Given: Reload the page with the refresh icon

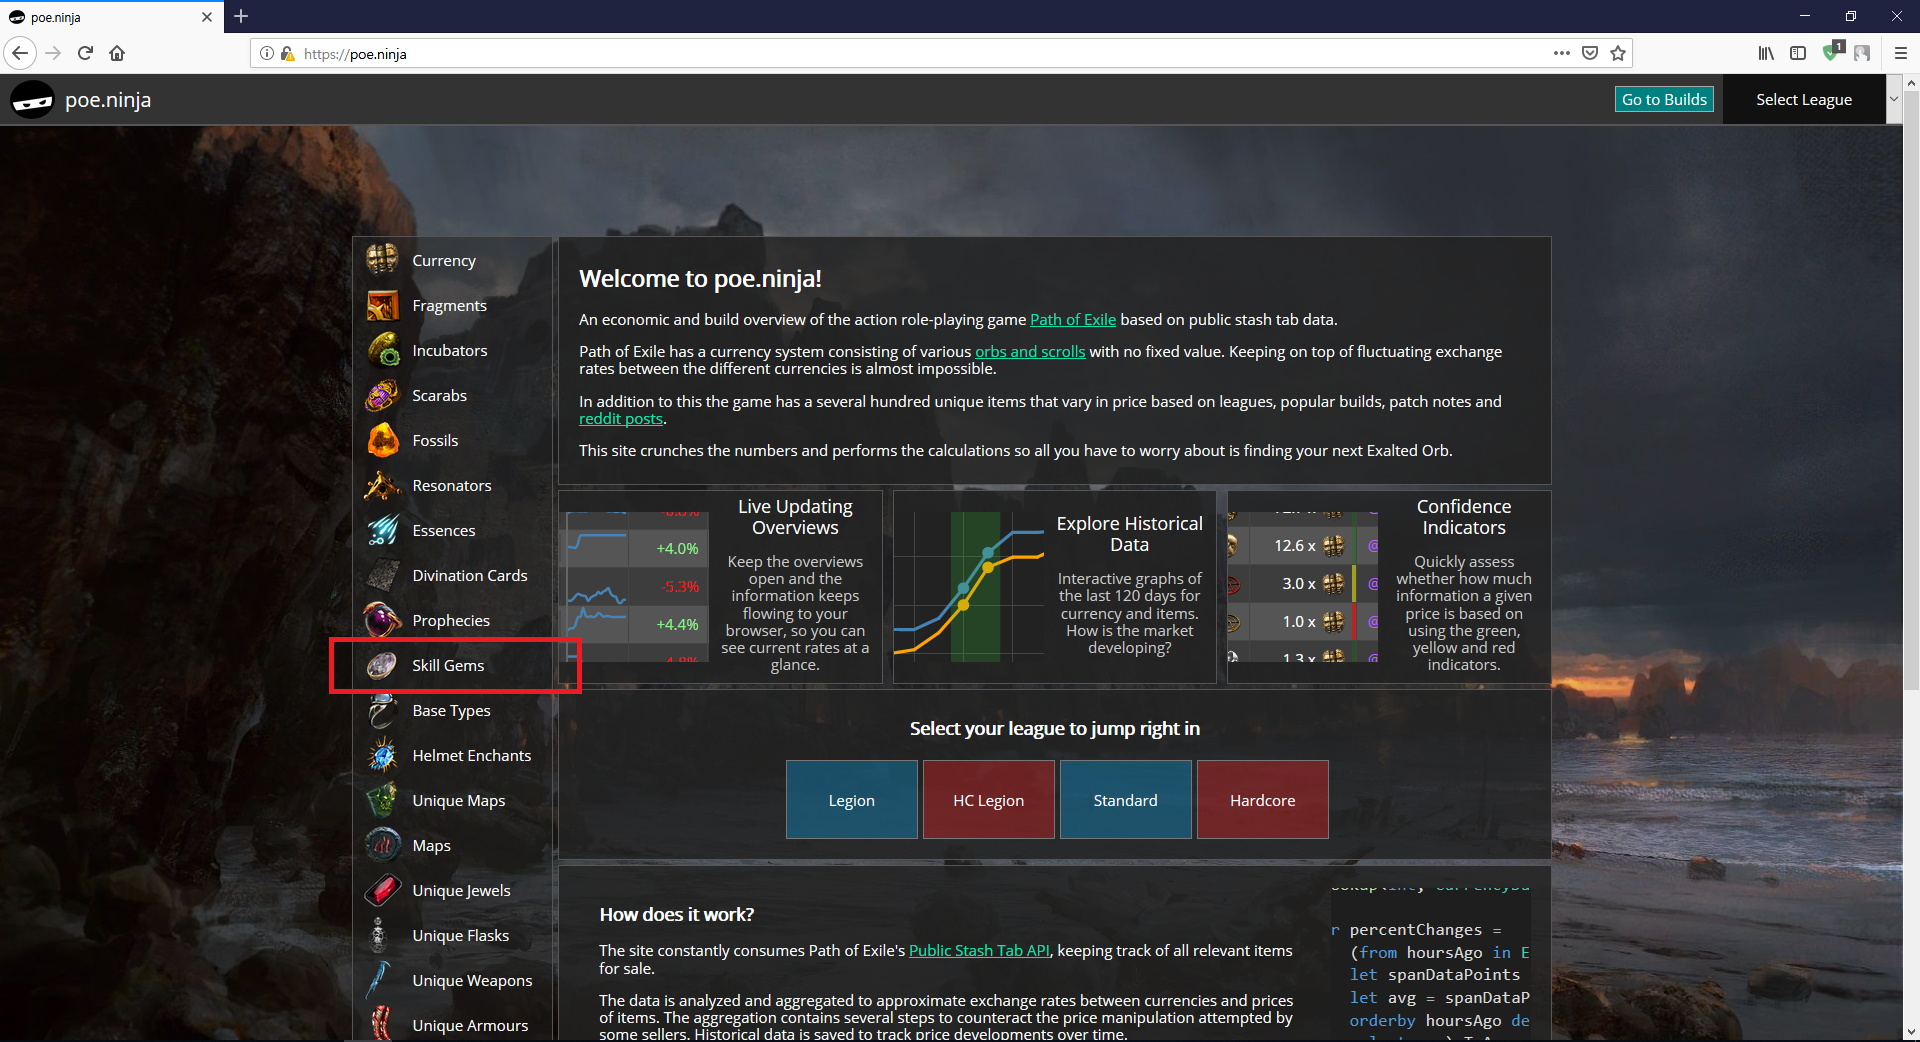Looking at the screenshot, I should point(85,53).
